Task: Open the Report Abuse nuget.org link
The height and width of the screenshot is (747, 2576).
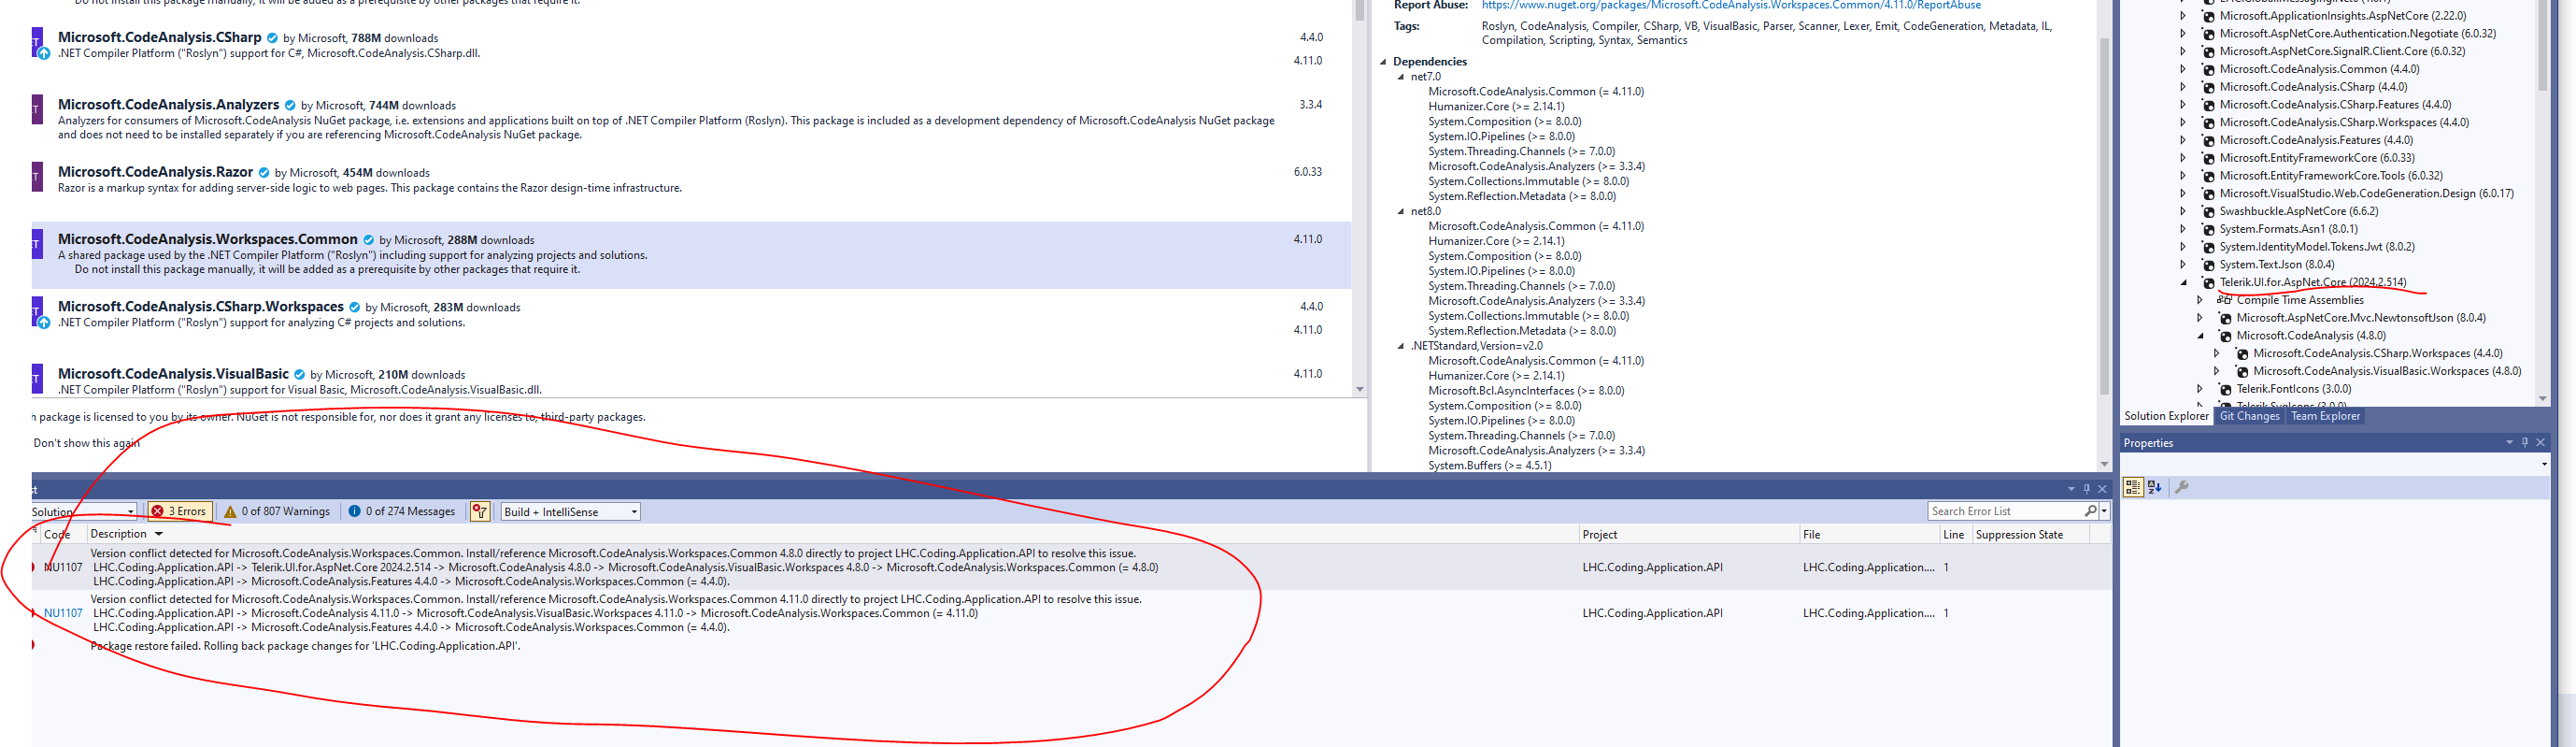Action: tap(1731, 6)
